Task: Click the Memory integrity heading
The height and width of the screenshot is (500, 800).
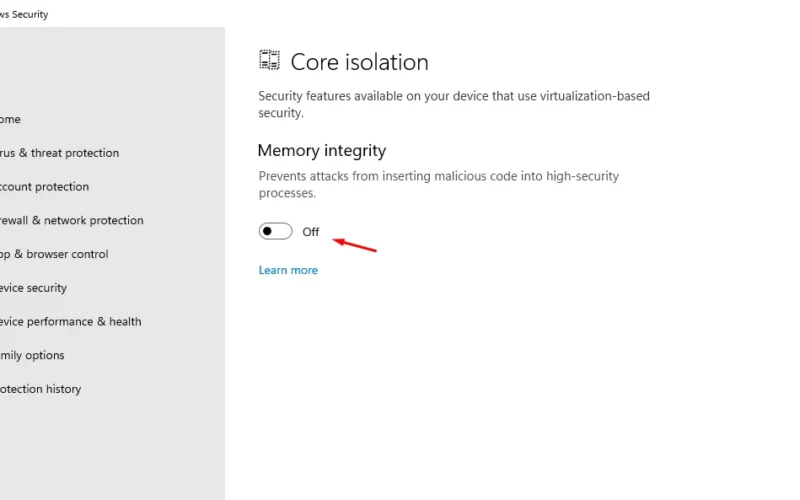Action: (322, 151)
